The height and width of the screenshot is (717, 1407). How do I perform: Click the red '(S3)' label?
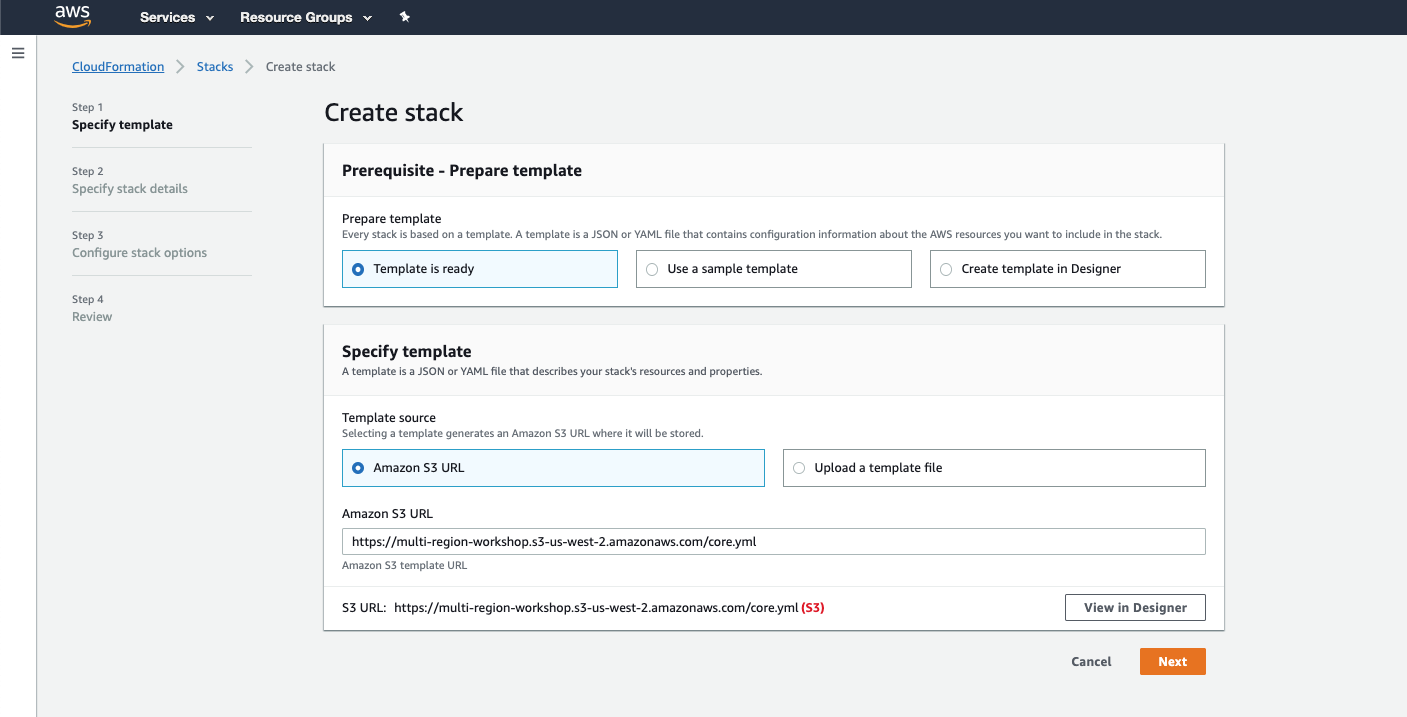pyautogui.click(x=813, y=607)
